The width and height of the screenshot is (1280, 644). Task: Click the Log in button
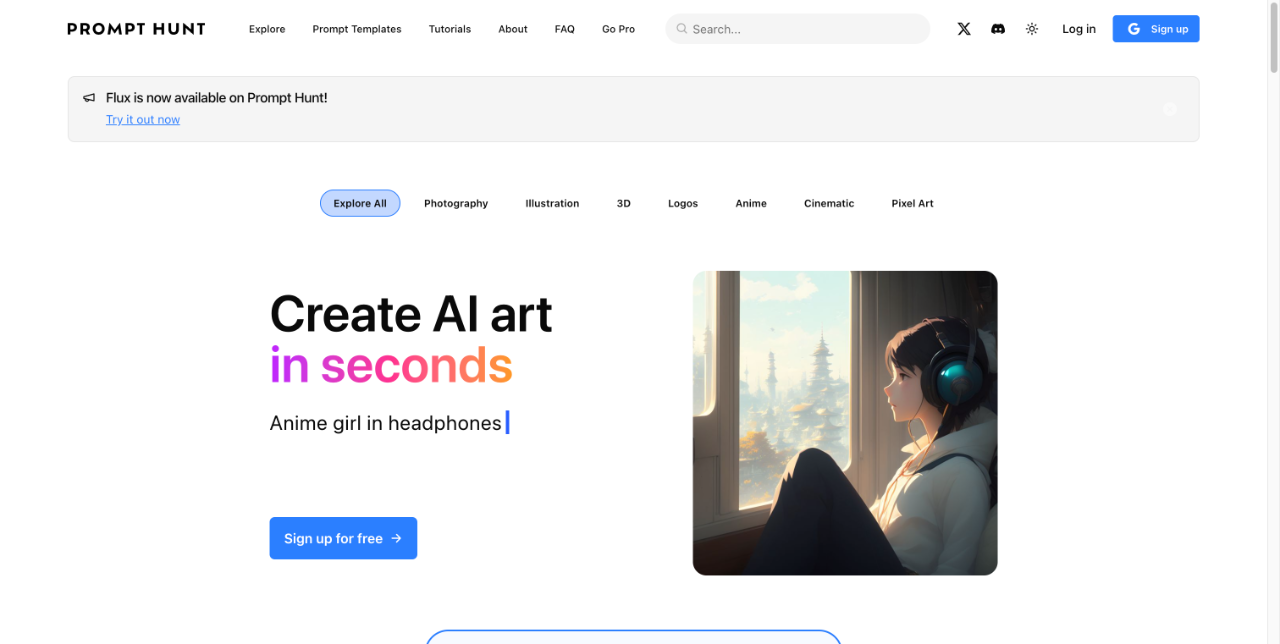[1079, 29]
